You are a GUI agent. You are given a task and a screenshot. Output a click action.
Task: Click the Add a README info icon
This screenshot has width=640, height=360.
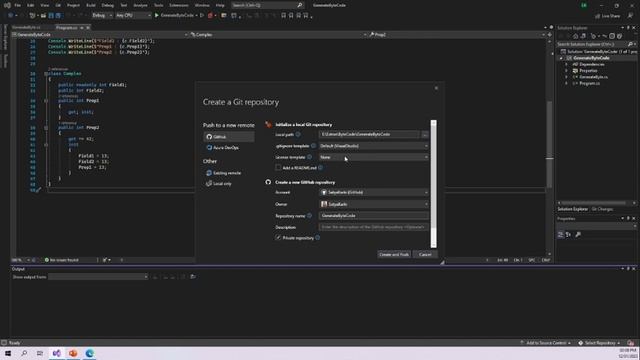[x=320, y=168]
